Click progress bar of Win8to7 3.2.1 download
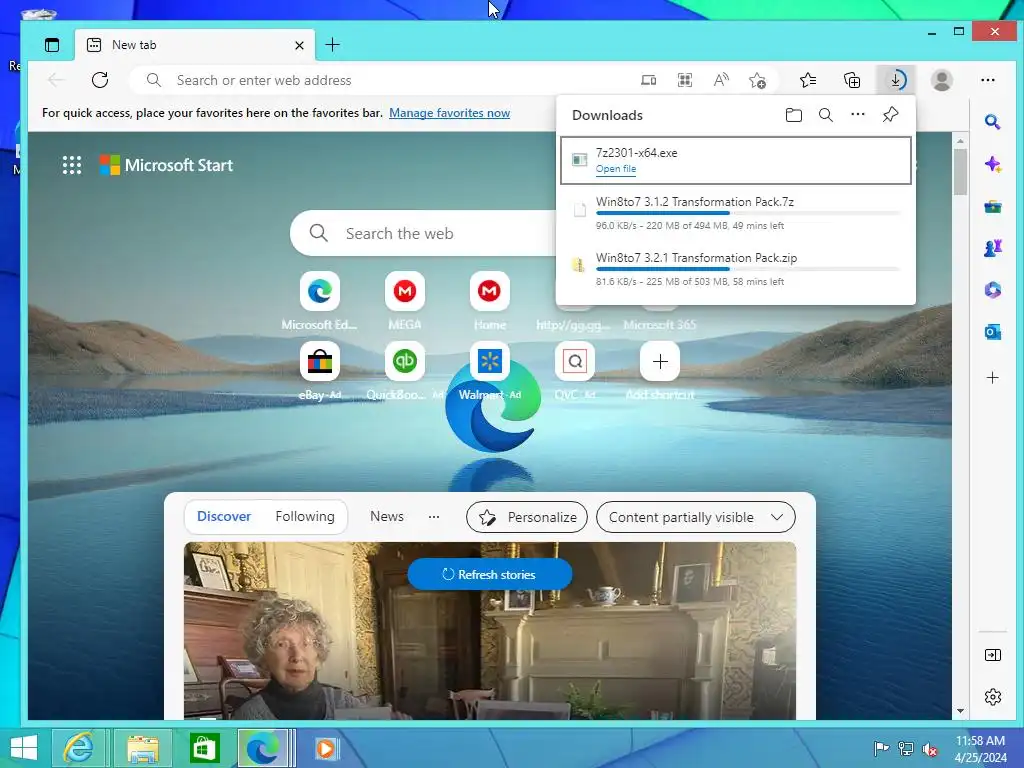Screen dimensions: 1024x768 pyautogui.click(x=748, y=269)
